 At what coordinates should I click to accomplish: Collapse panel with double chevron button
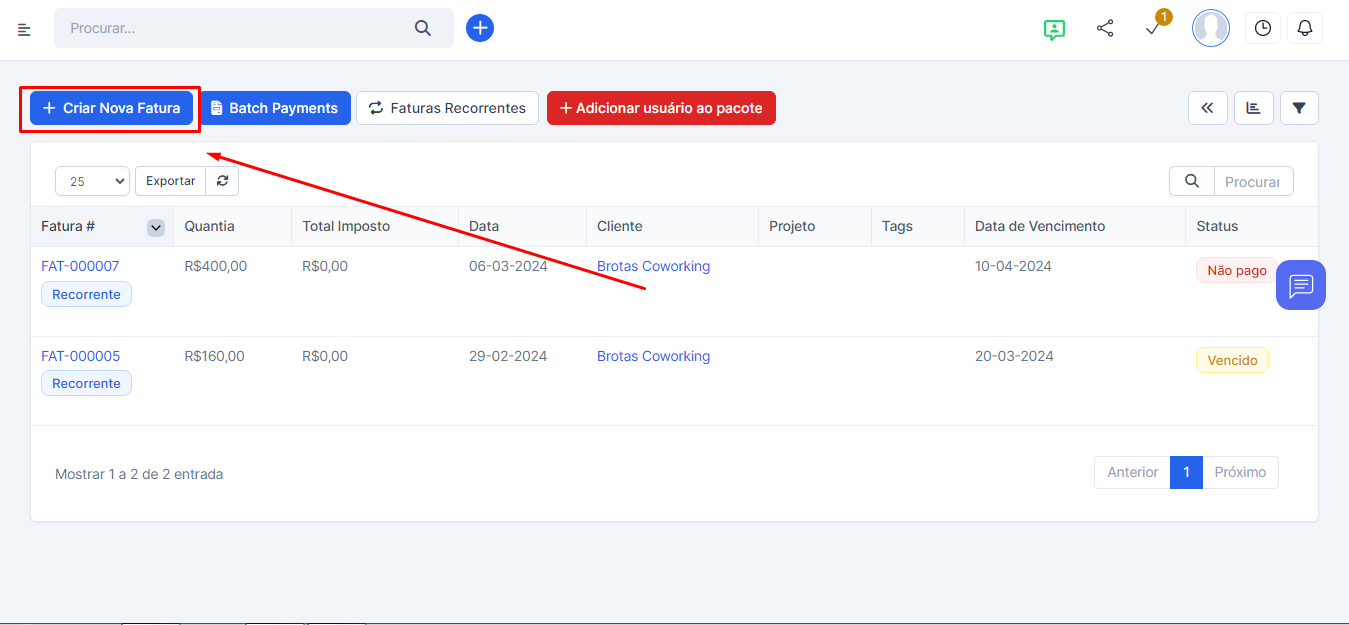click(1207, 108)
